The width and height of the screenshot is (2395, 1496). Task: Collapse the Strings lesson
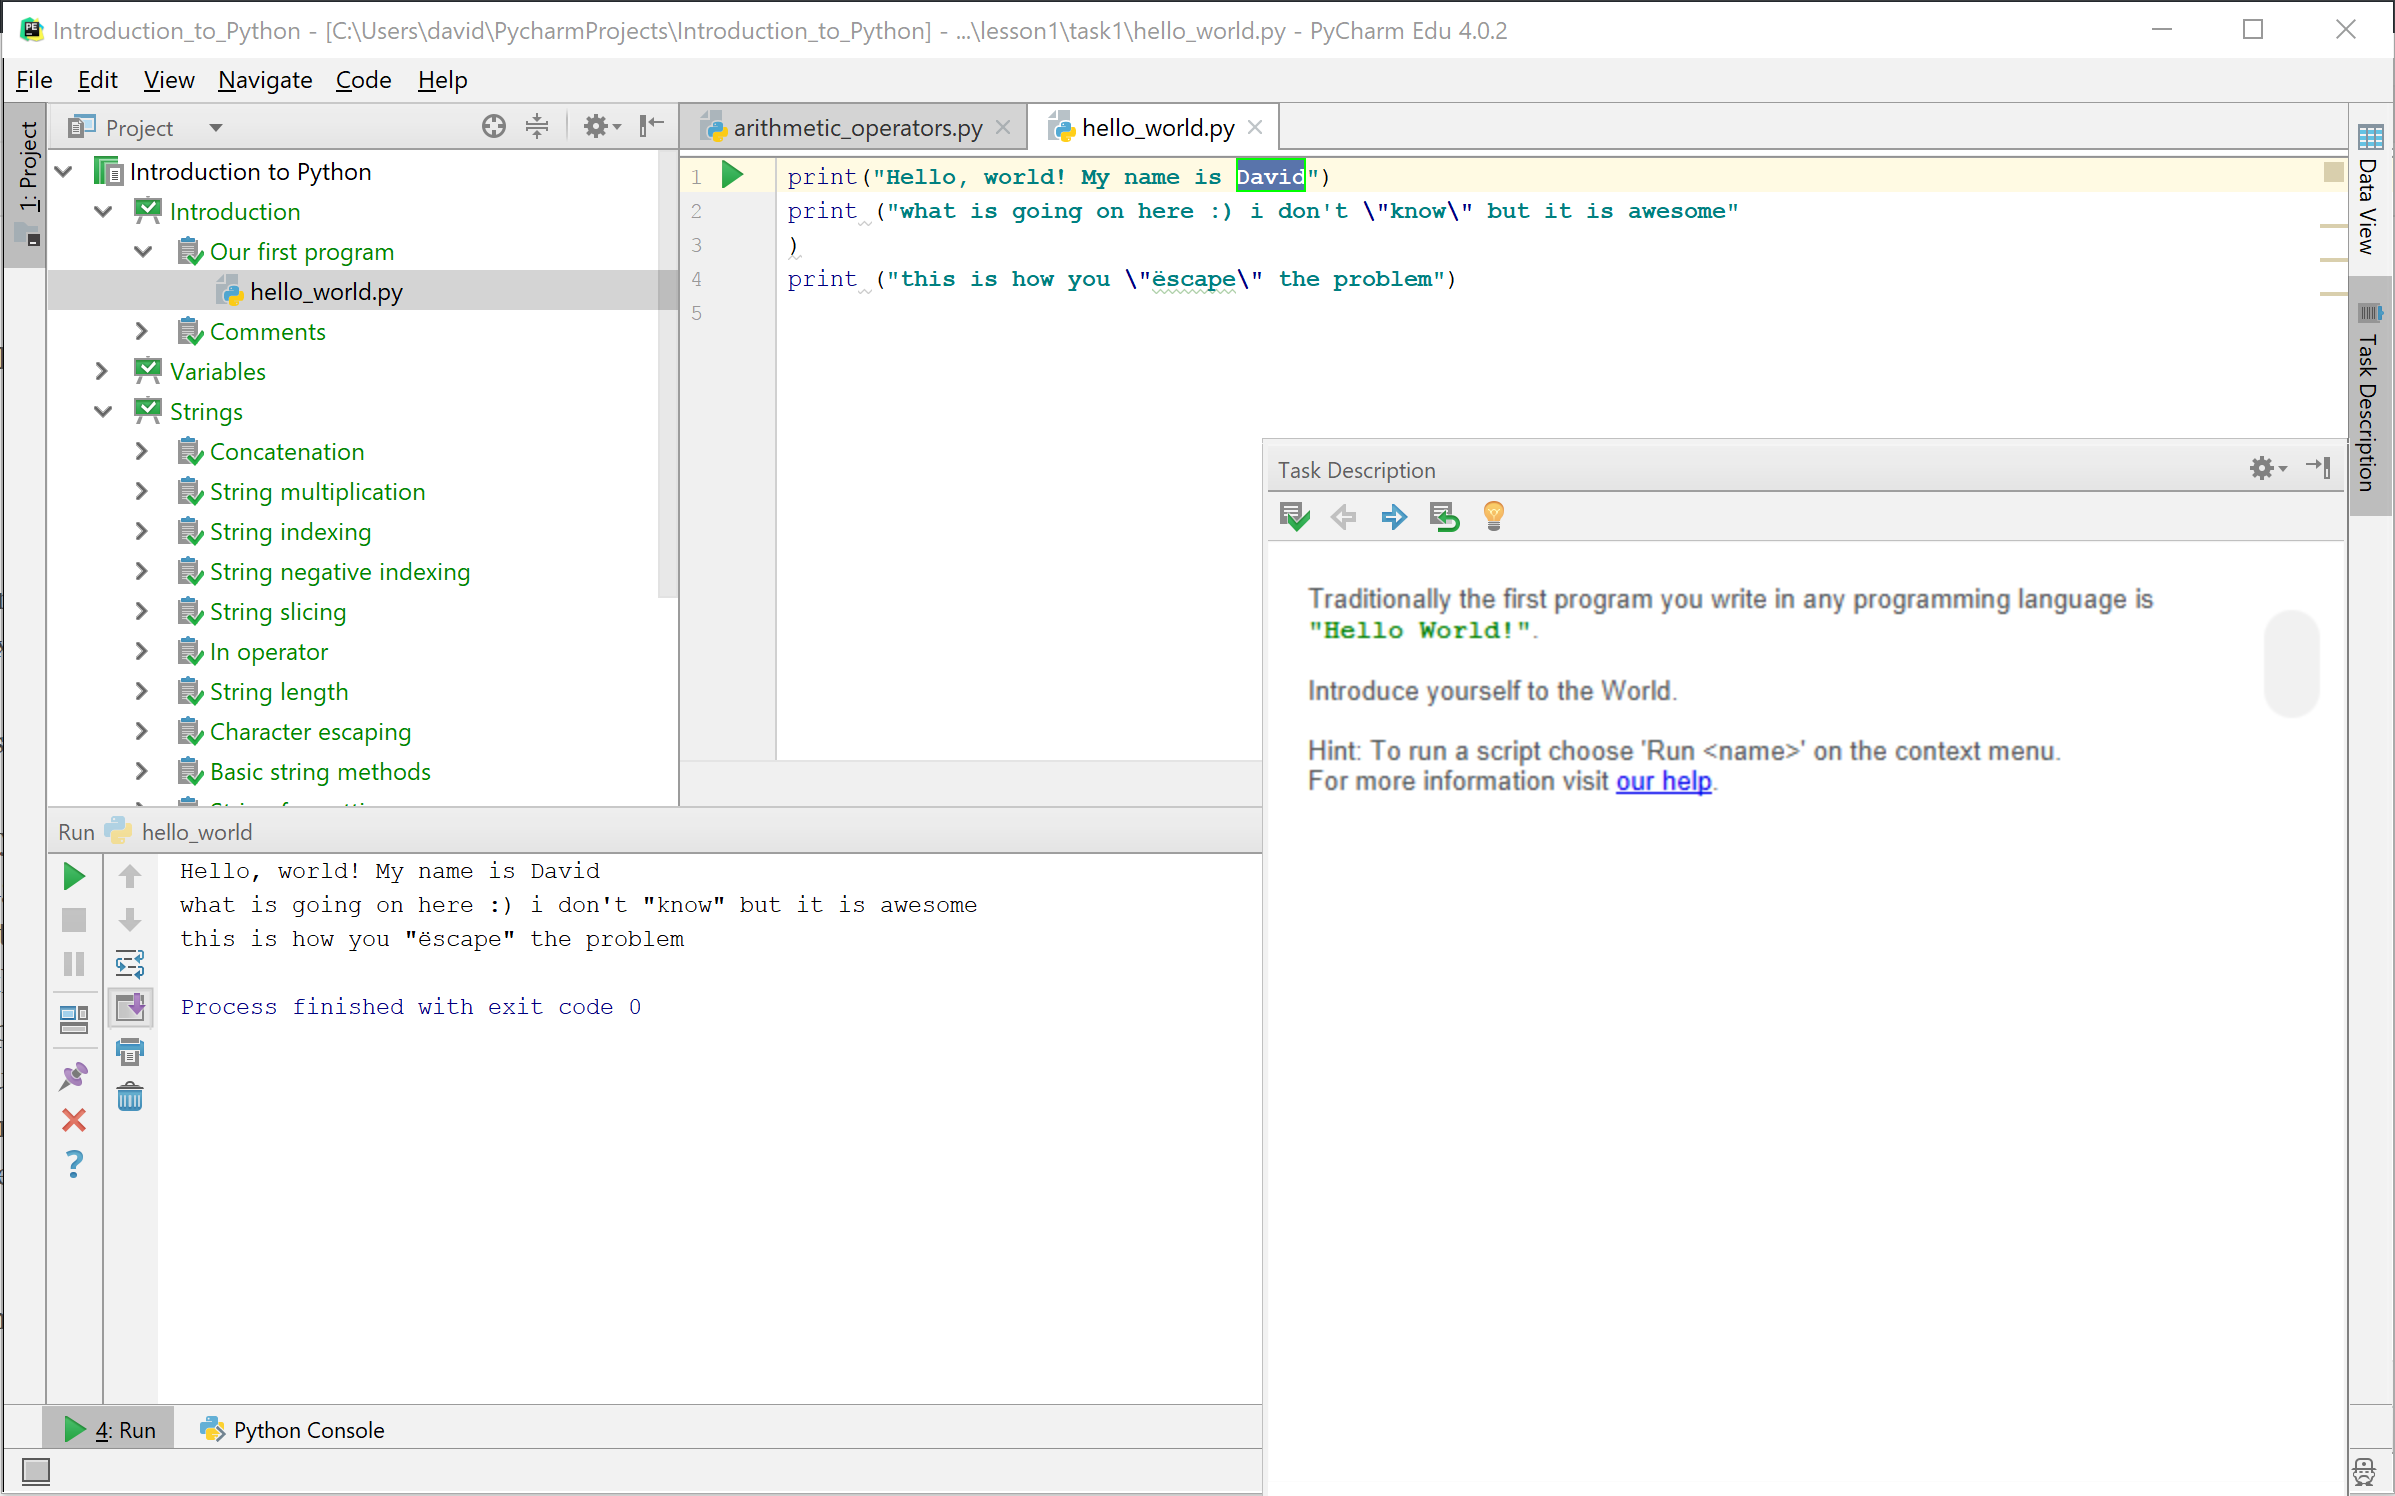pos(103,412)
